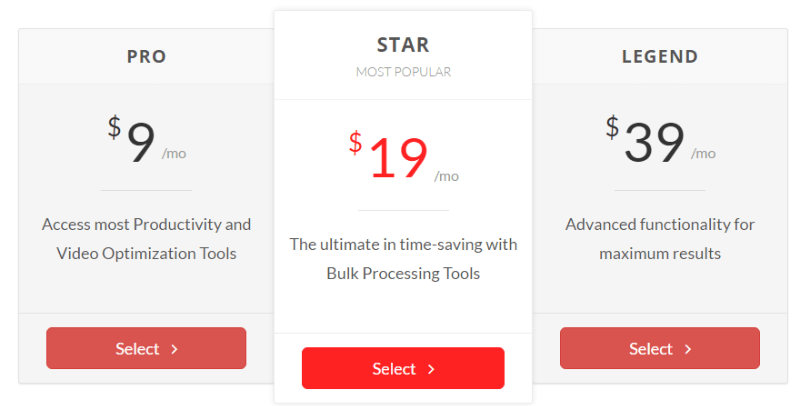800x406 pixels.
Task: Click the red dollar sign on STAR card
Action: [356, 142]
